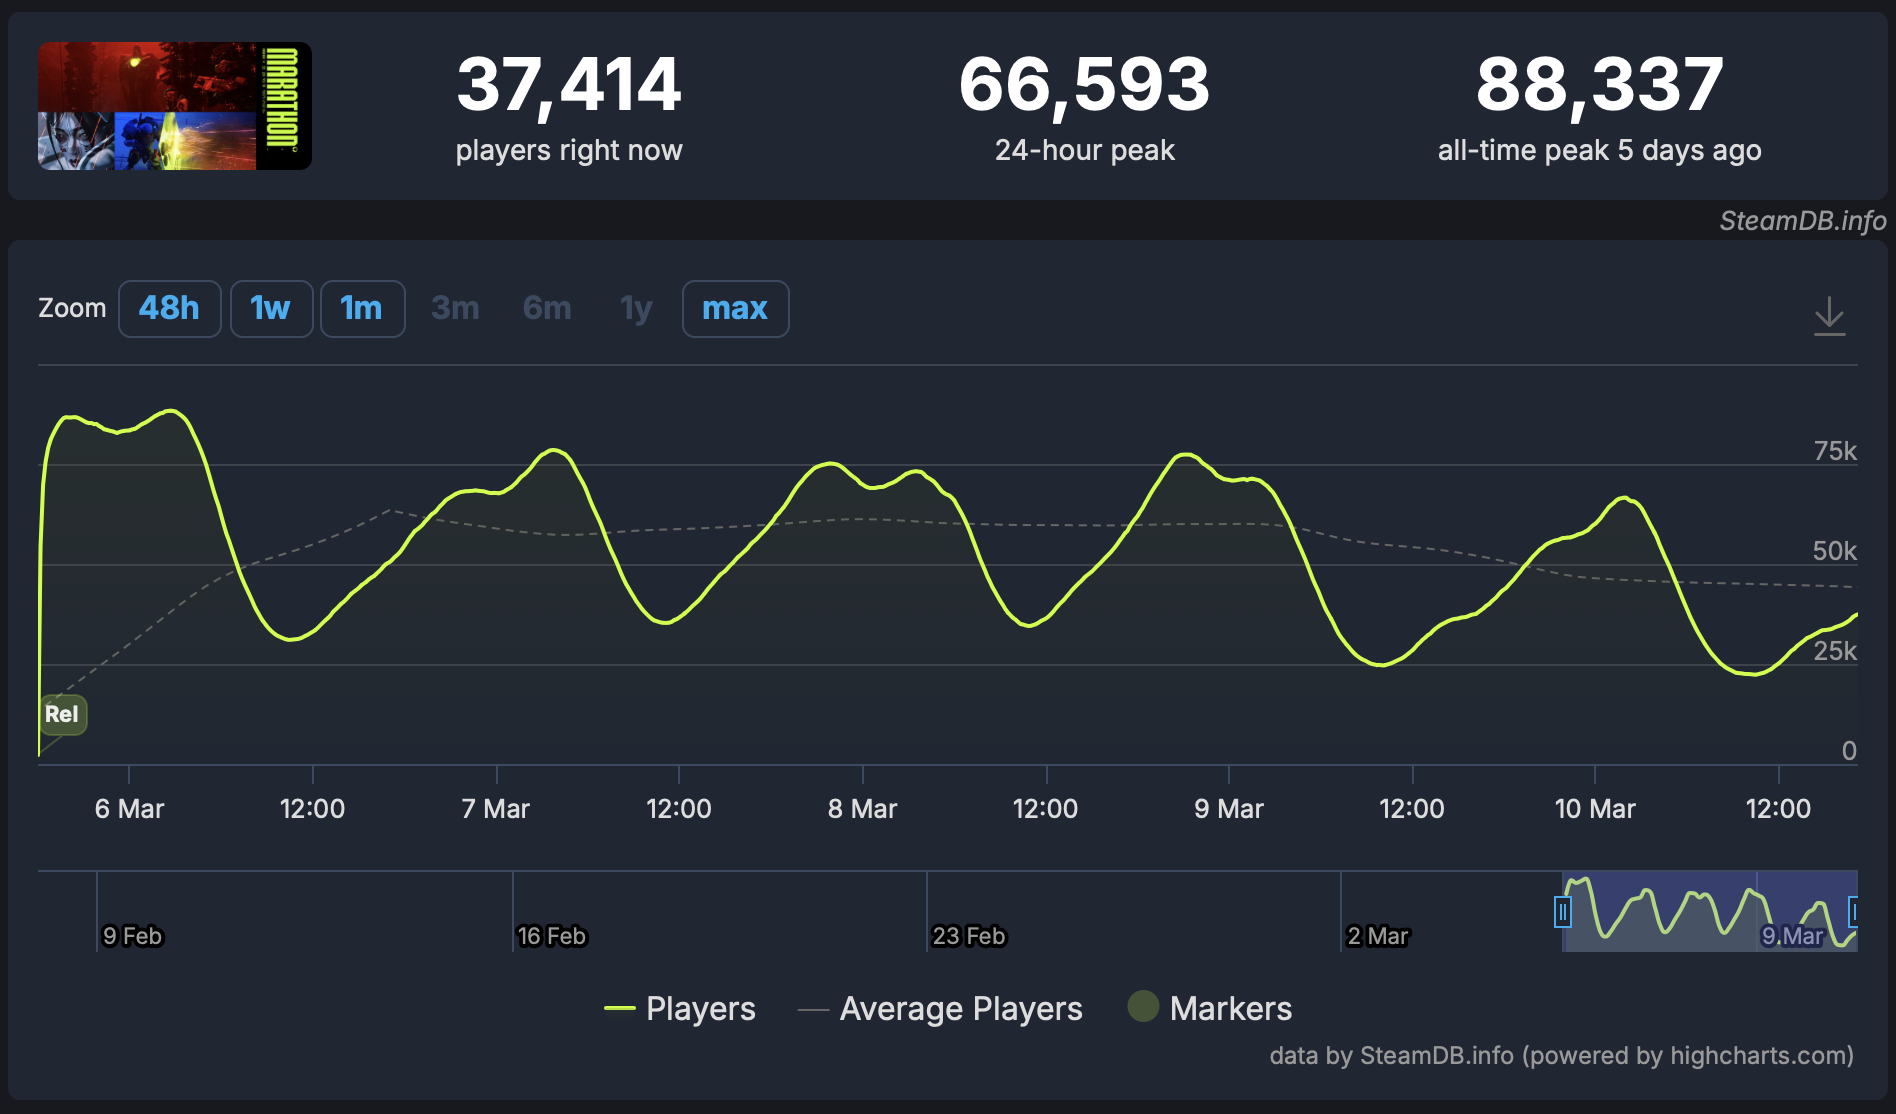Screen dimensions: 1896x1114
Task: Click the Markers circle legend icon
Action: pyautogui.click(x=1143, y=1006)
